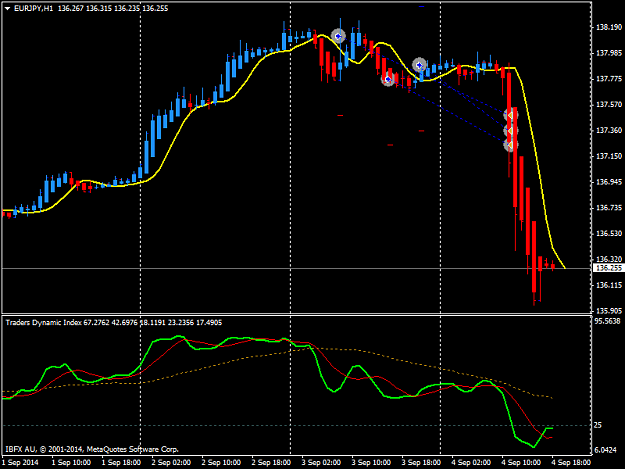Click the 137.360 price axis label

609,130
